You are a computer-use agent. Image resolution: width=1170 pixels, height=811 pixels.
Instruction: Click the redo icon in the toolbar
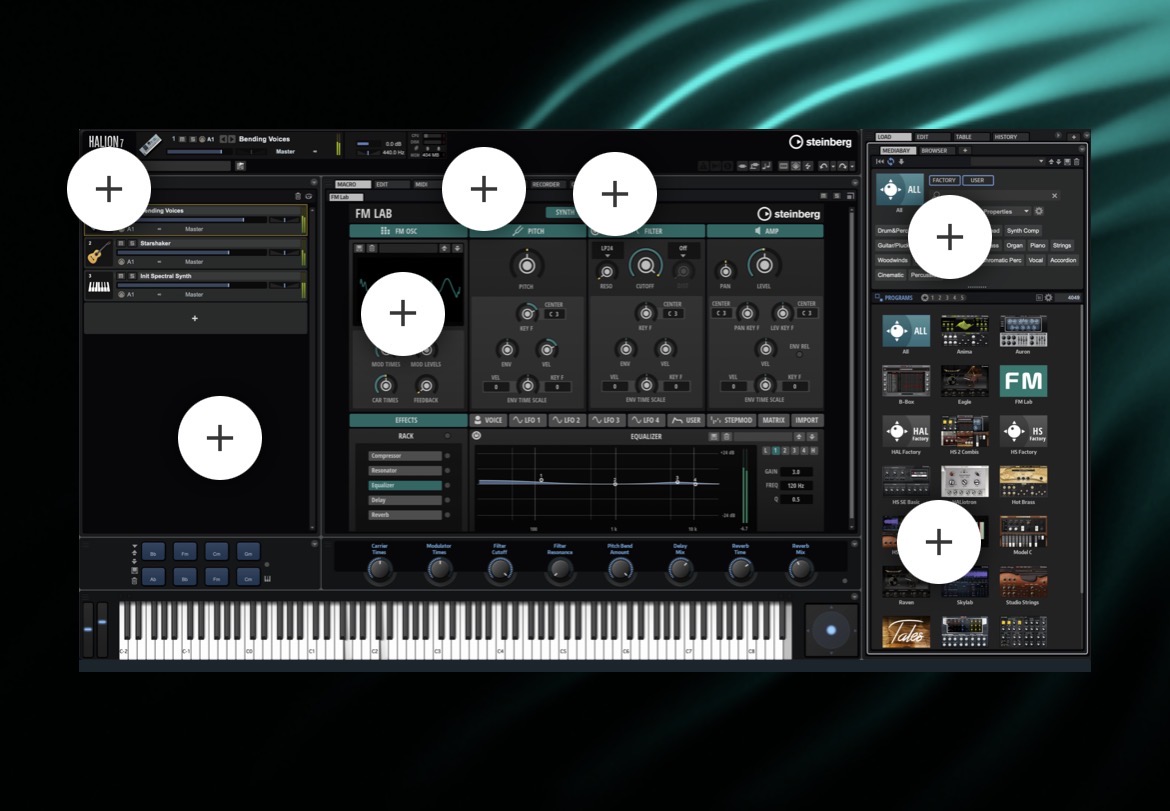click(x=842, y=166)
